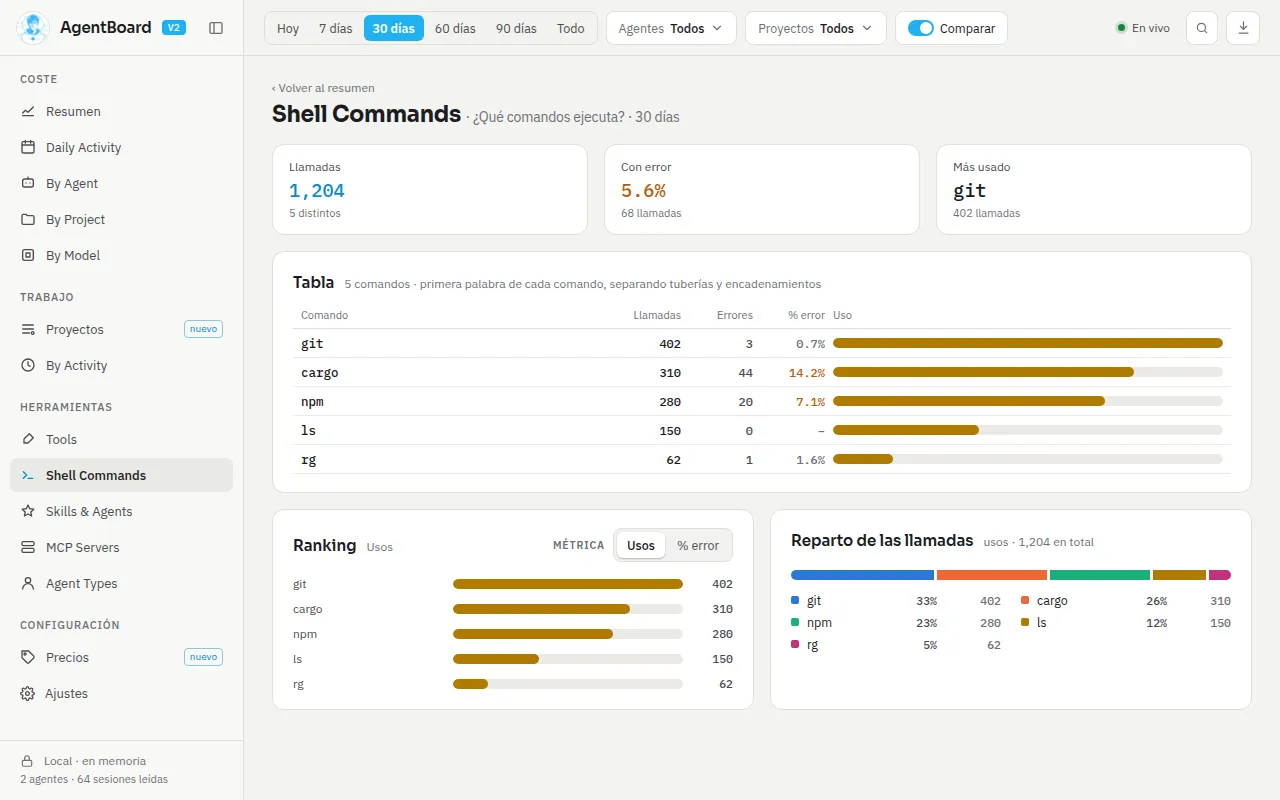Click the Proyectos list icon
Image resolution: width=1280 pixels, height=800 pixels.
click(x=28, y=330)
